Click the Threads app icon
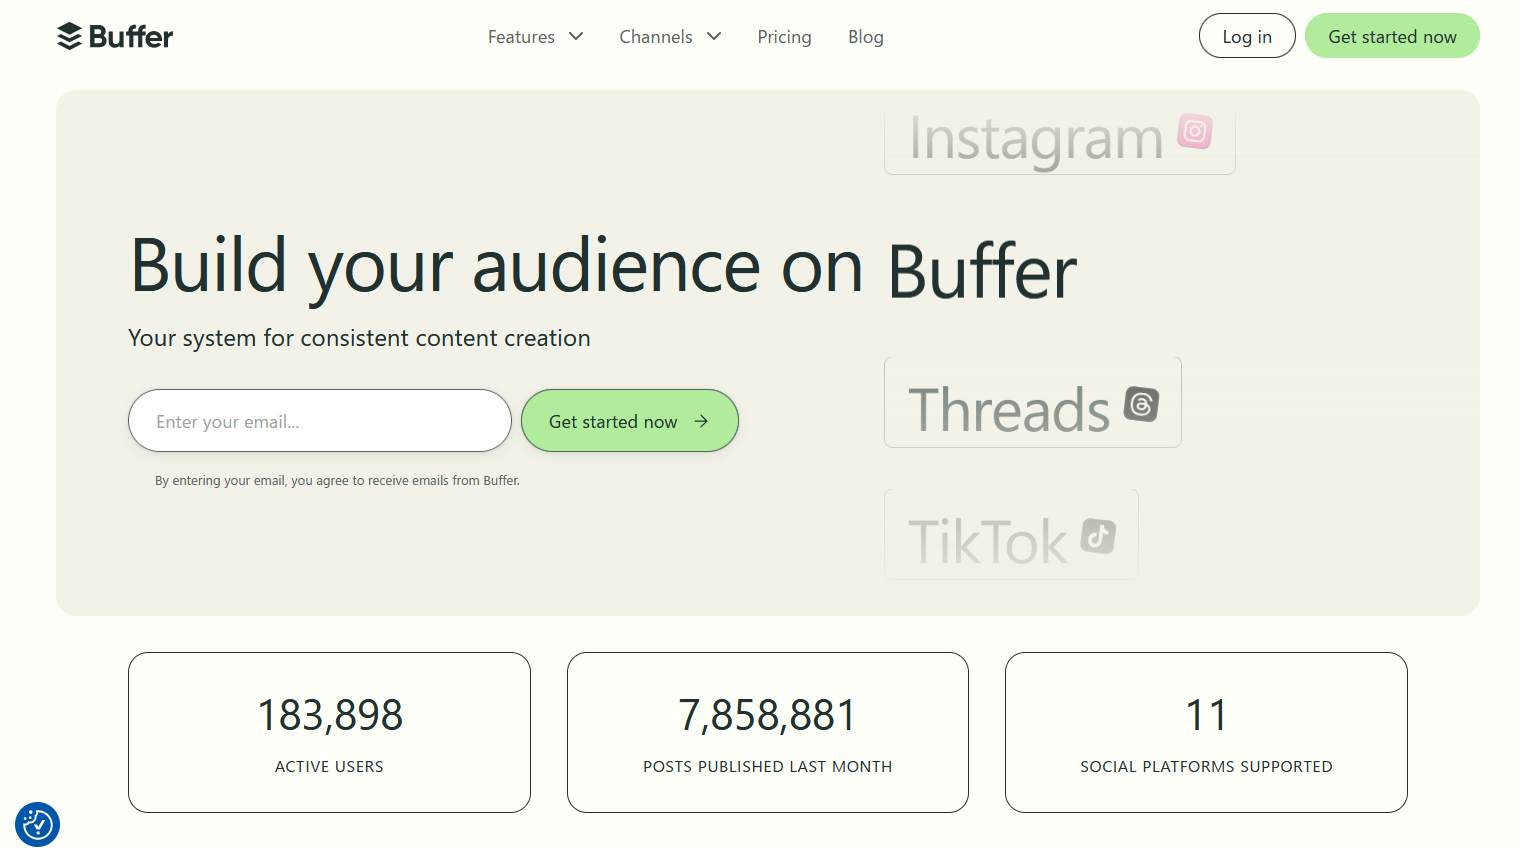 [1143, 405]
